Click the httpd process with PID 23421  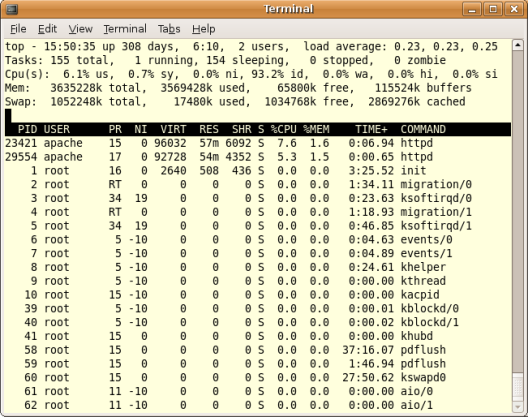258,143
